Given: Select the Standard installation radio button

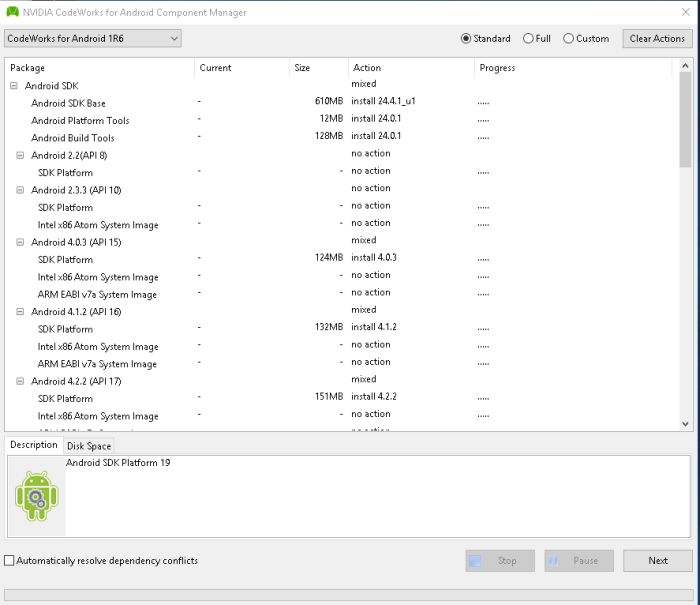Looking at the screenshot, I should (466, 38).
